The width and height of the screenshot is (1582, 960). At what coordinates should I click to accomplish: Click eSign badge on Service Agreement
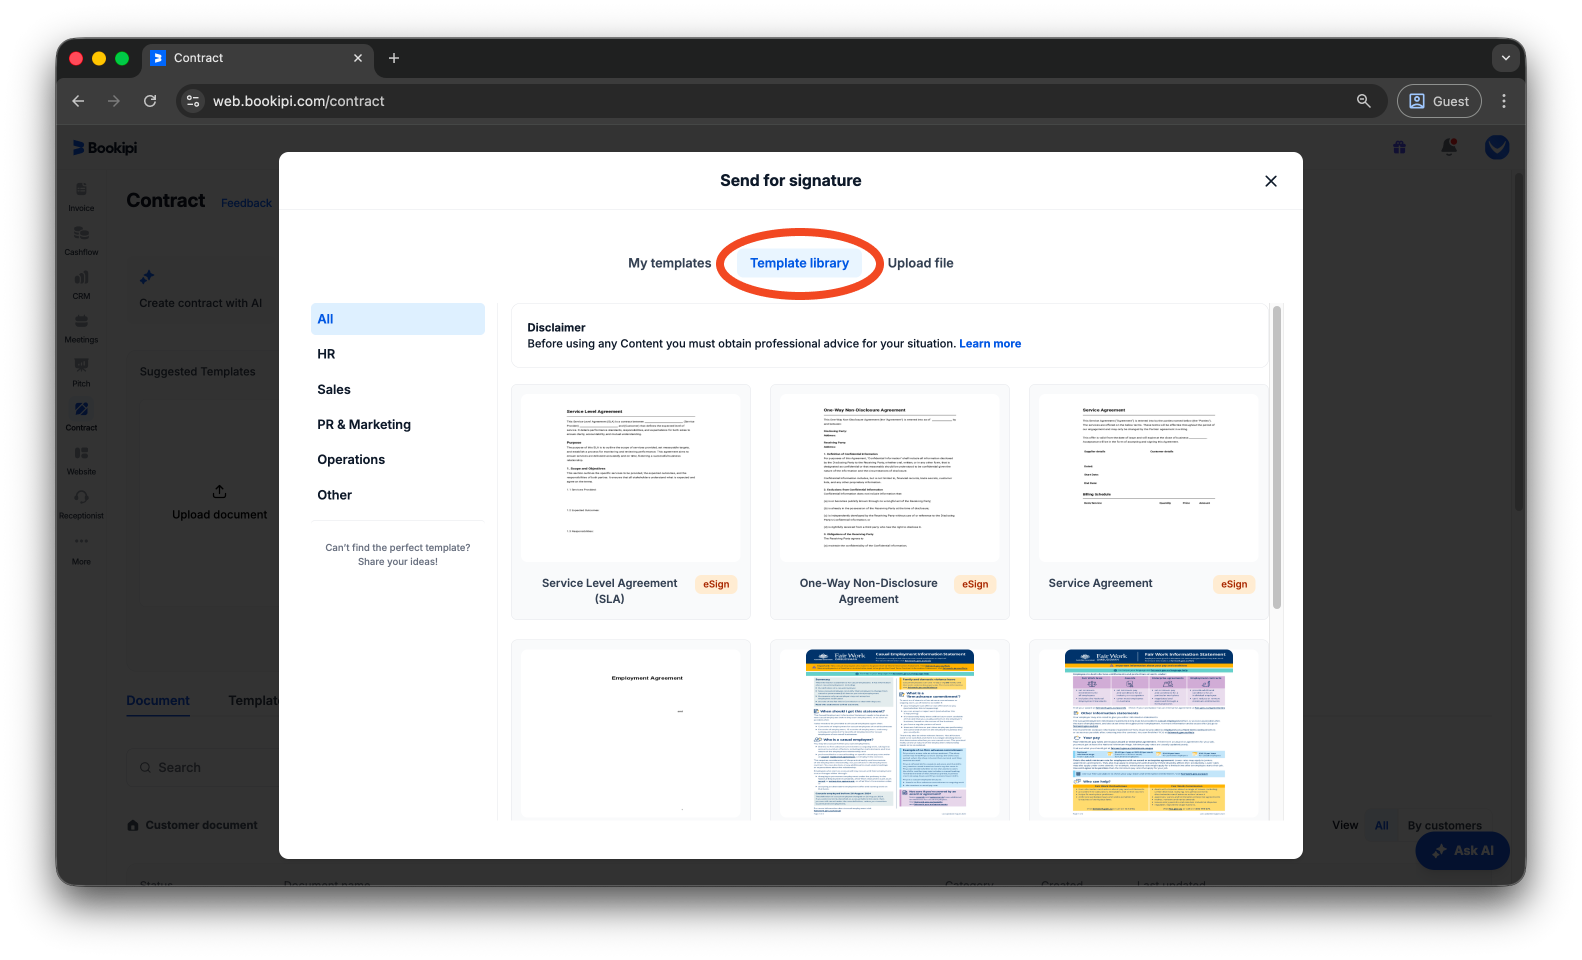coord(1234,584)
